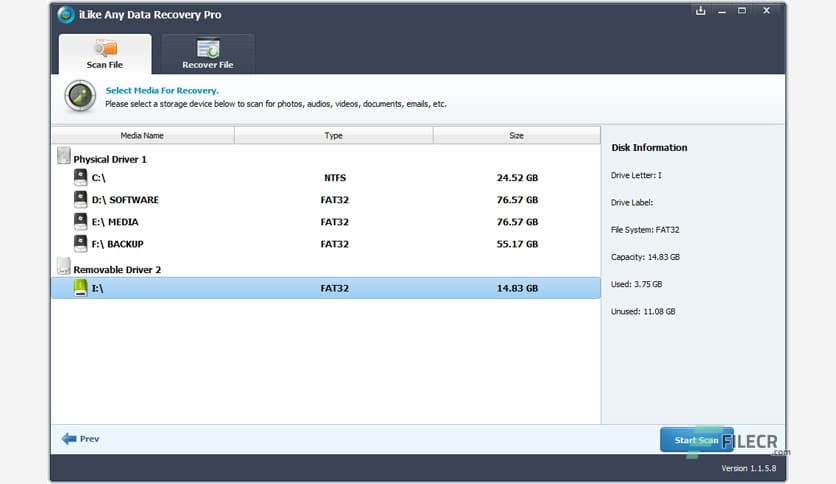The height and width of the screenshot is (484, 836).
Task: Click the 55.17 GB size value
Action: click(x=517, y=244)
